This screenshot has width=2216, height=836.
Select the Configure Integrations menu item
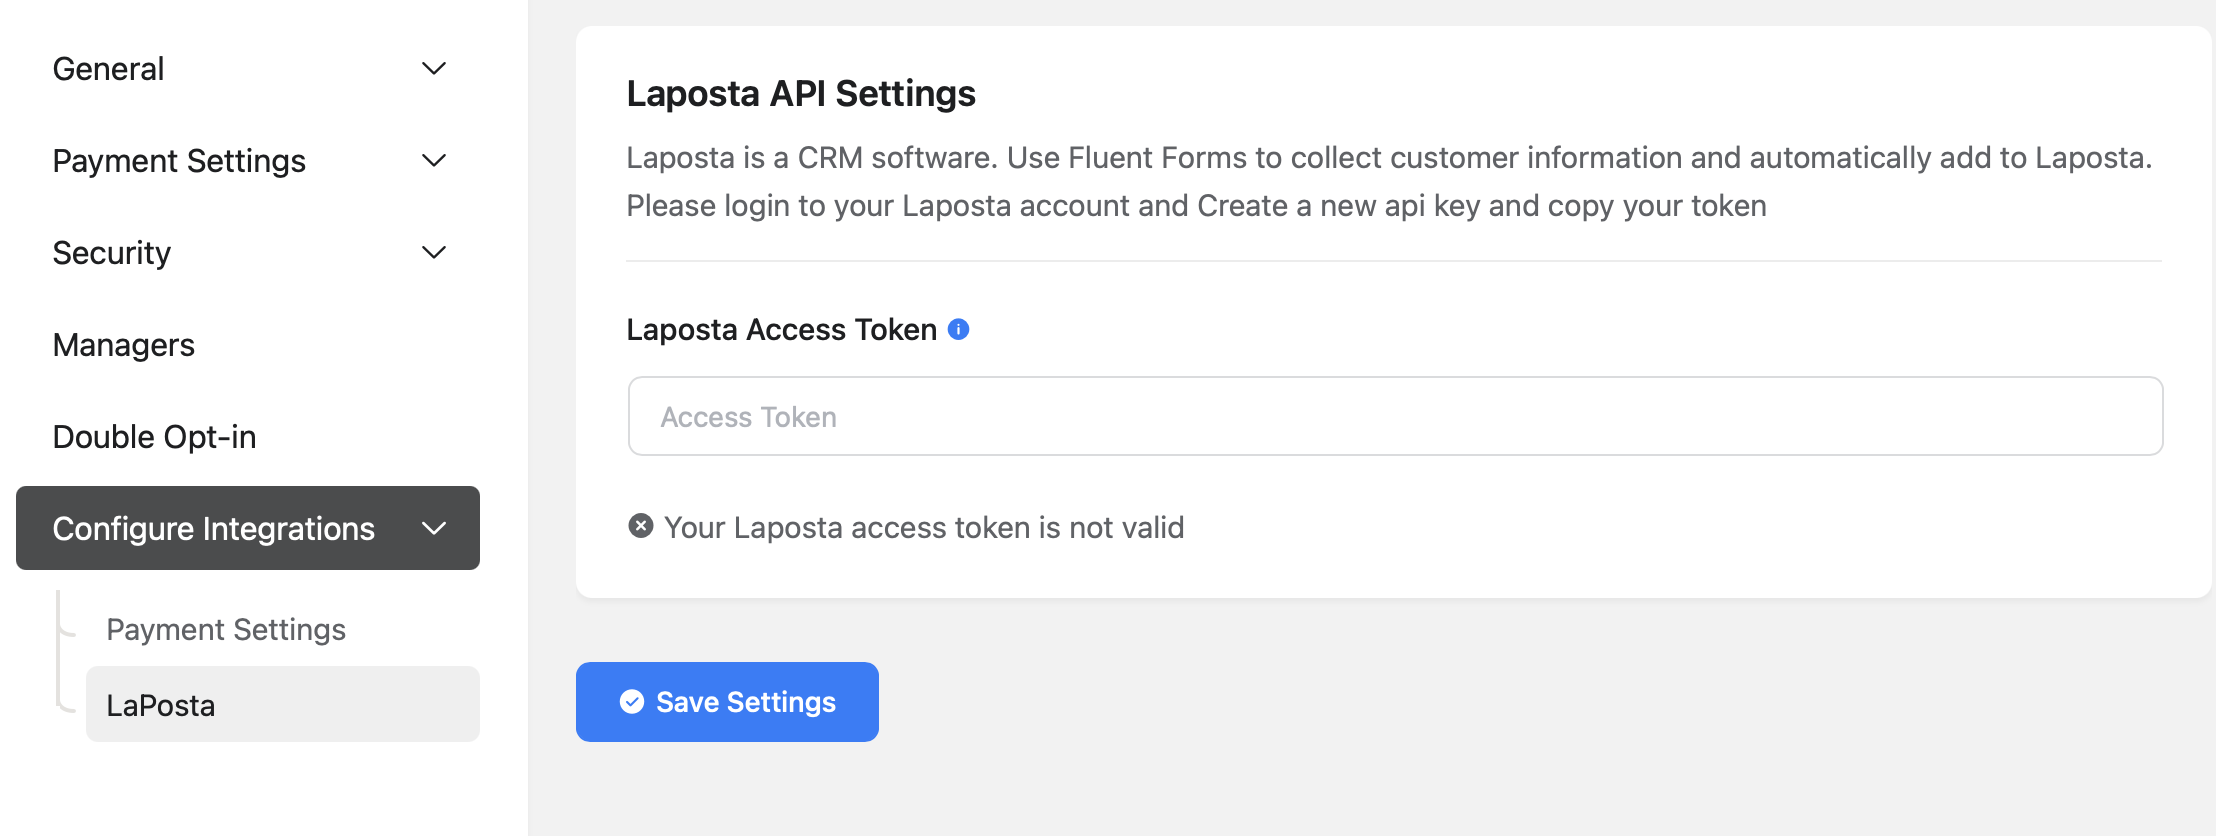coord(248,528)
